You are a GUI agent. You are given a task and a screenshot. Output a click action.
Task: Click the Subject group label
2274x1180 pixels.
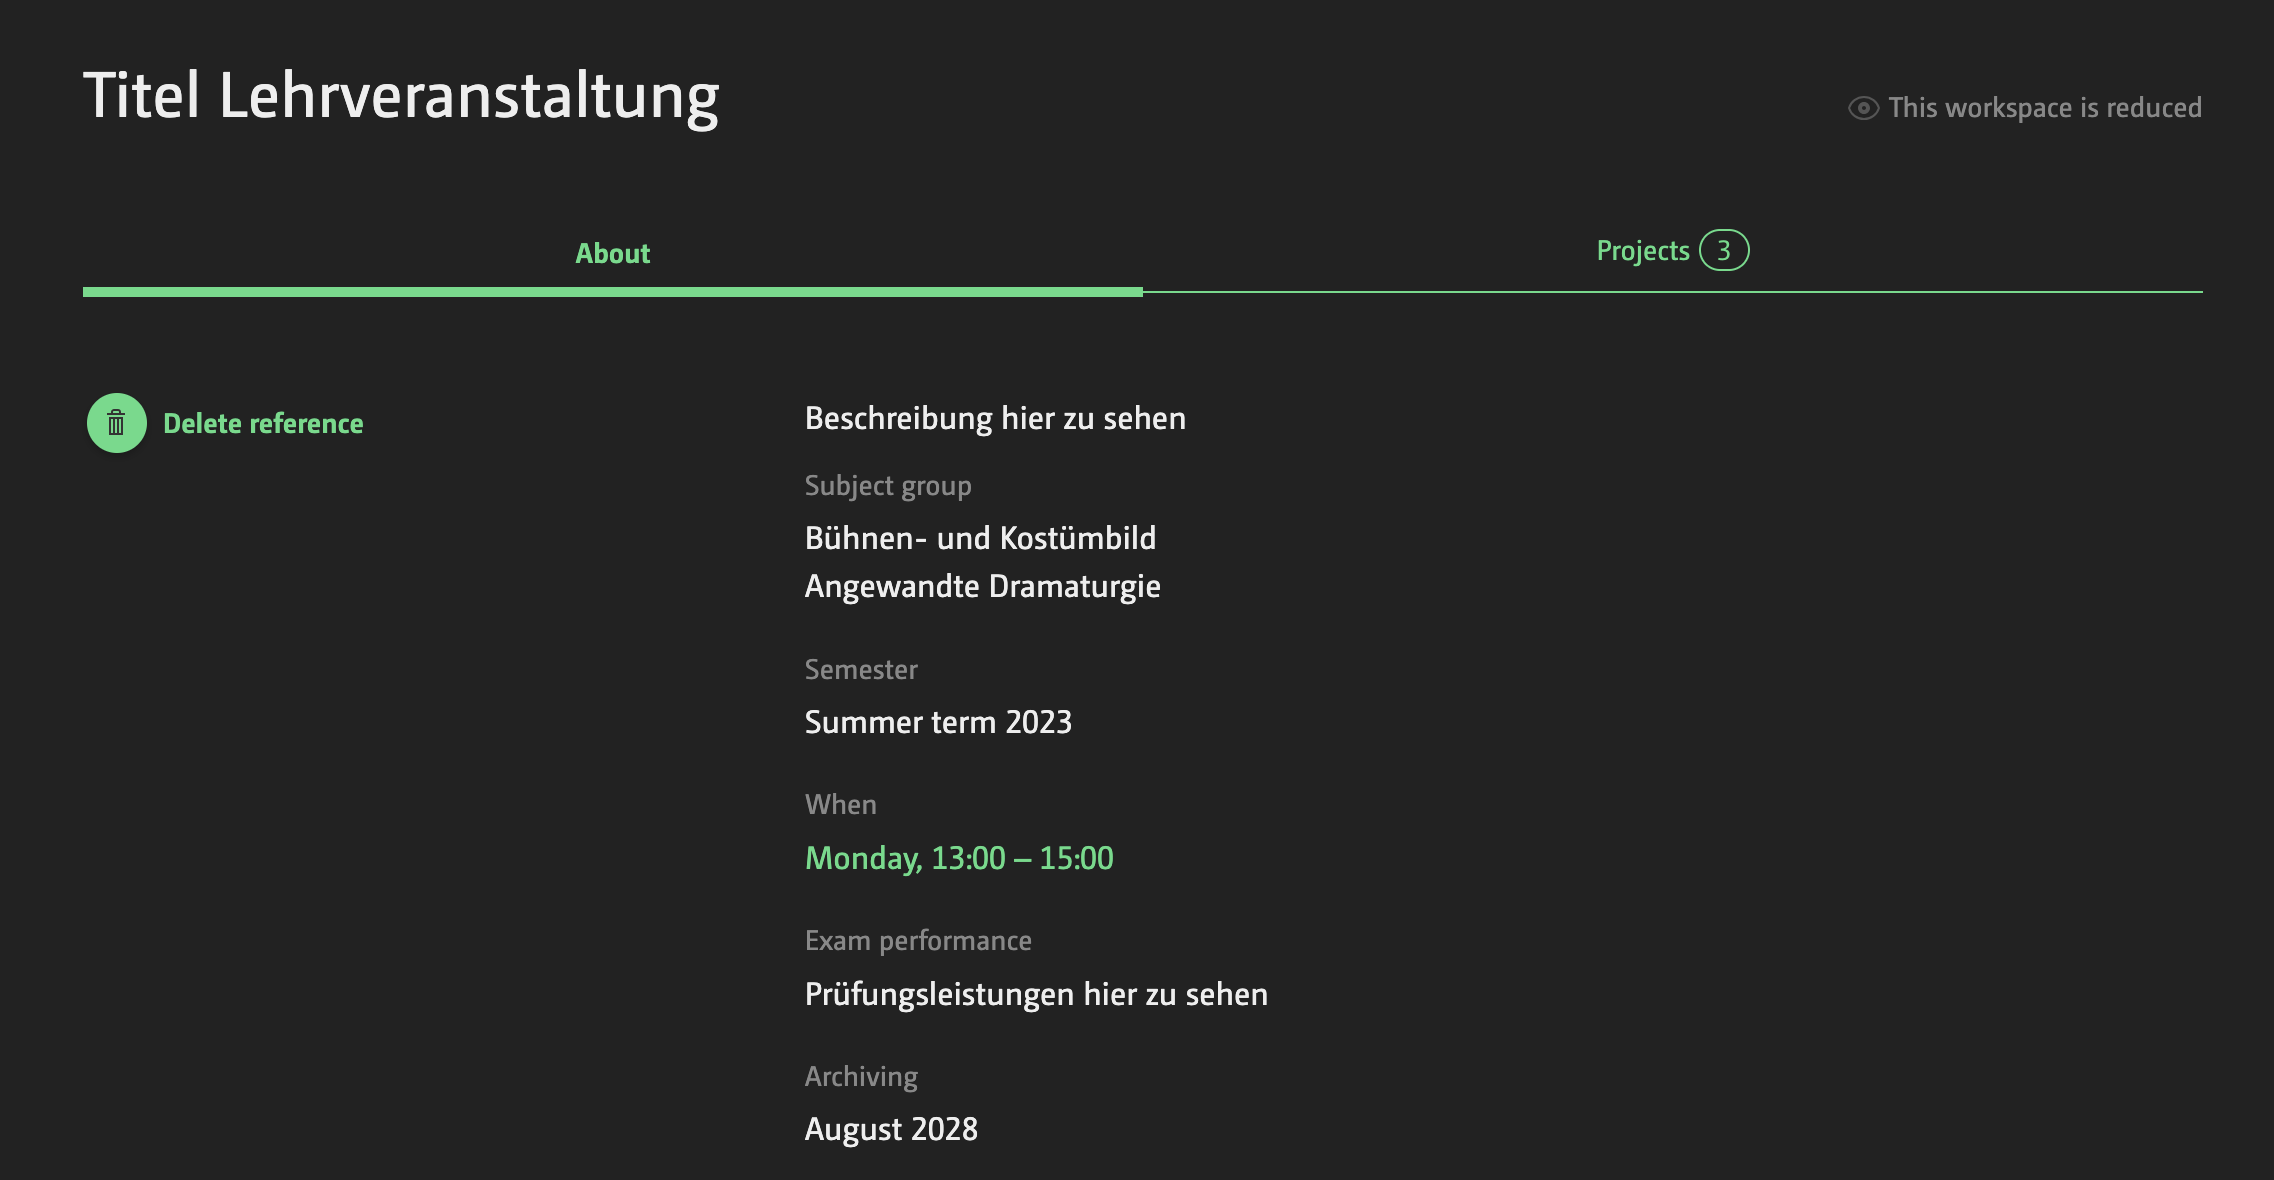887,486
